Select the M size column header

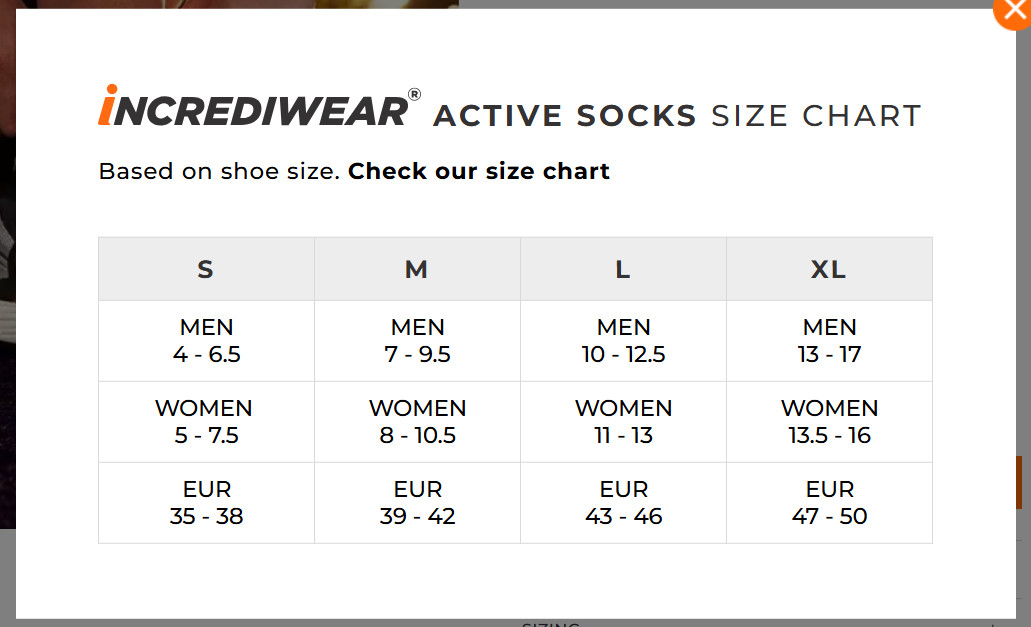[x=418, y=269]
